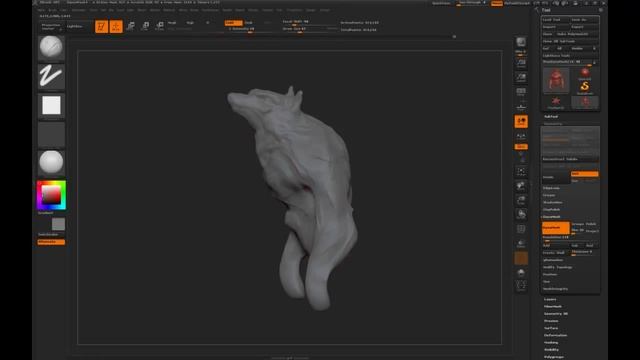
Task: Open the Alpha menu
Action: click(42, 10)
